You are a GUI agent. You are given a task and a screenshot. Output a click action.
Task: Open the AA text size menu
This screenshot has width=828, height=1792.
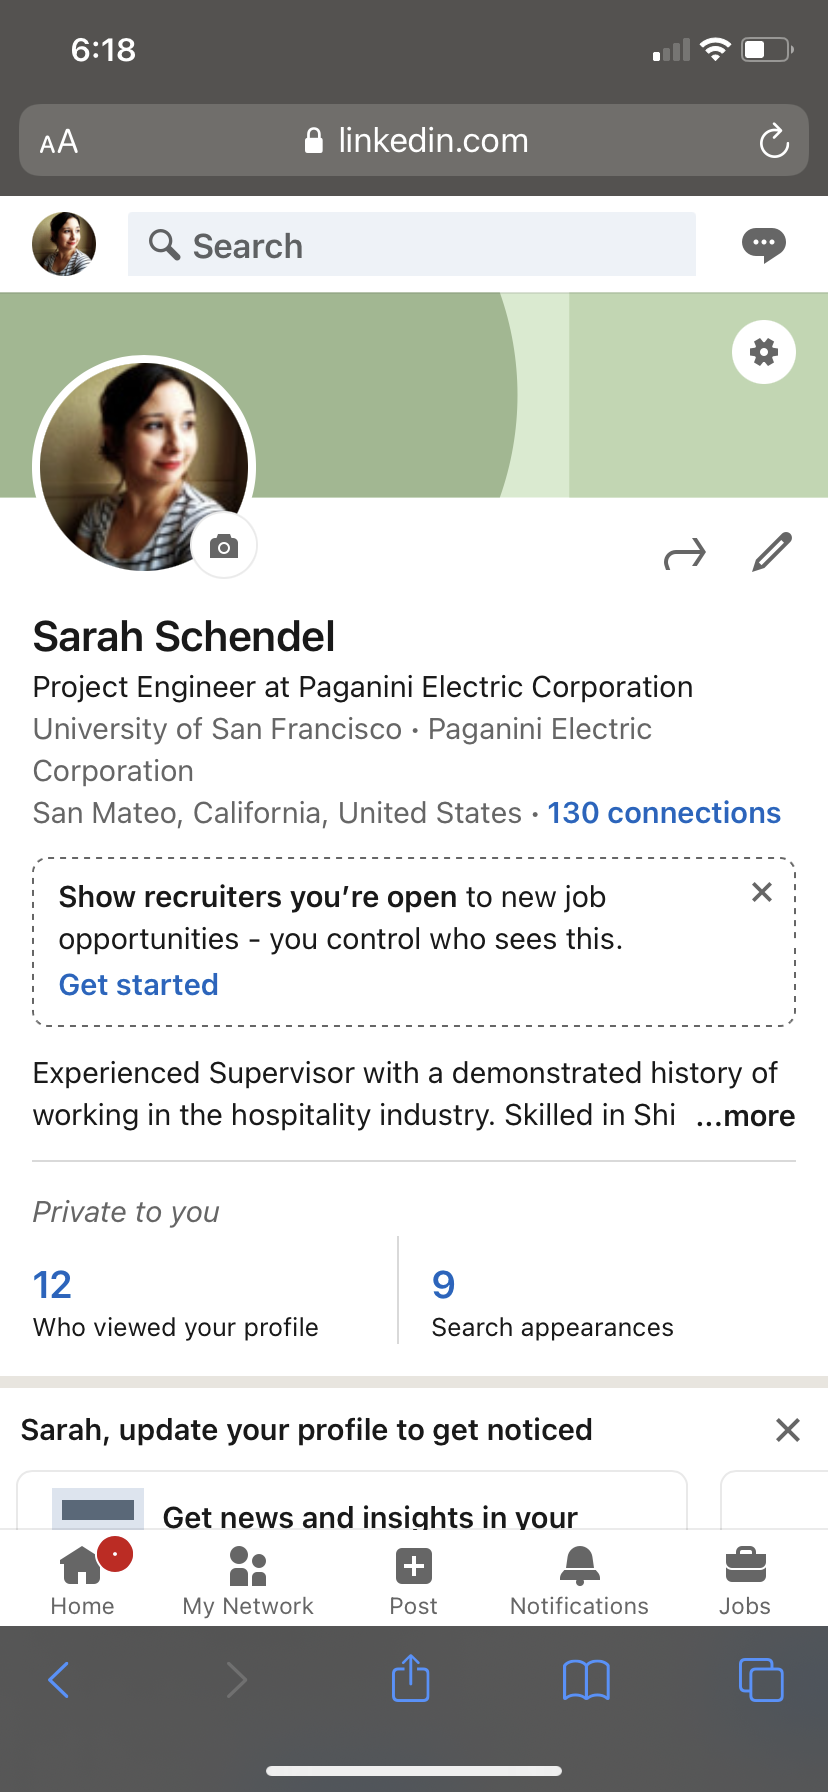59,142
